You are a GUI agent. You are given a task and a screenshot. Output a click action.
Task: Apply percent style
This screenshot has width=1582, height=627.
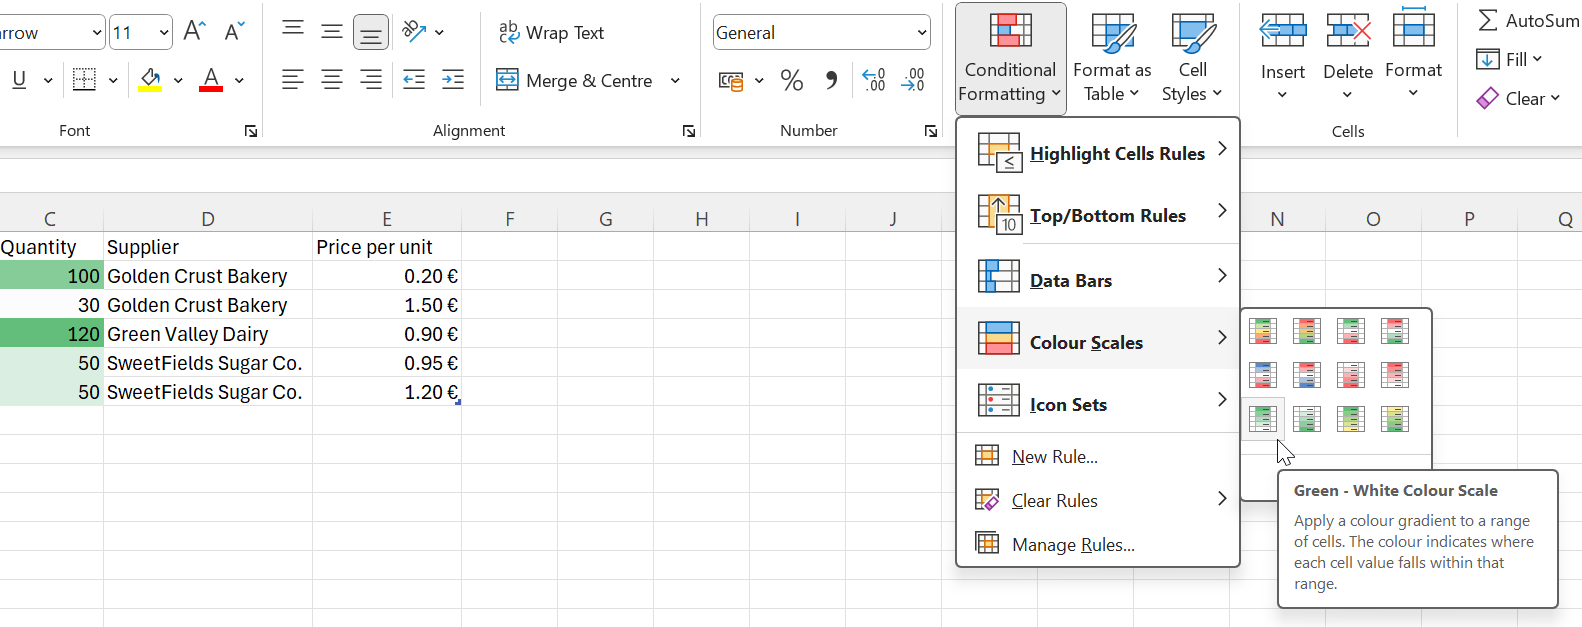pyautogui.click(x=792, y=80)
